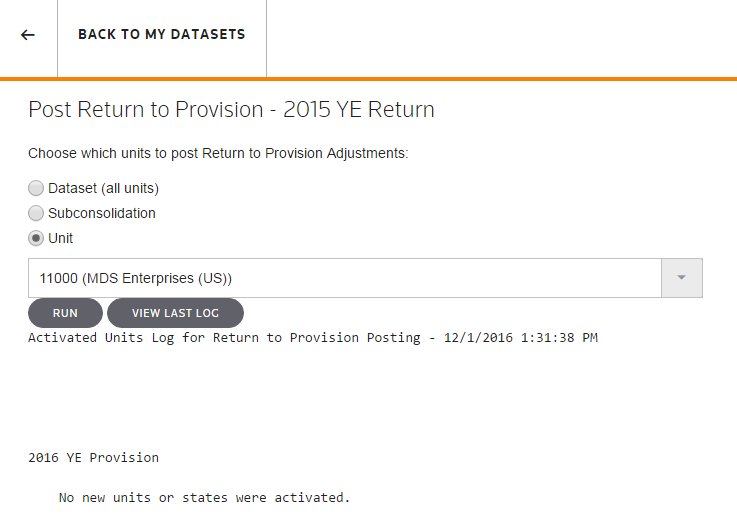Go back to My Datasets
Viewport: 737px width, 517px height.
tap(161, 35)
